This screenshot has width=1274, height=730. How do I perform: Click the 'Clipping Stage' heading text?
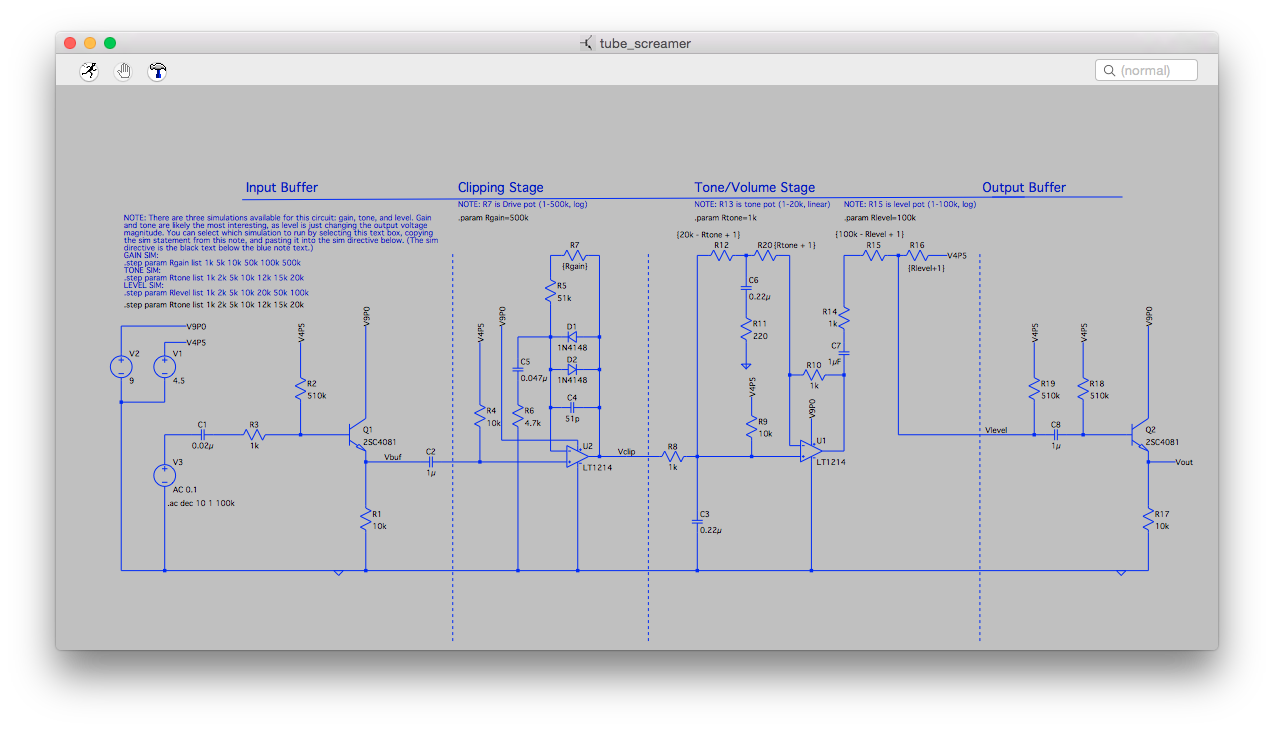(x=501, y=187)
